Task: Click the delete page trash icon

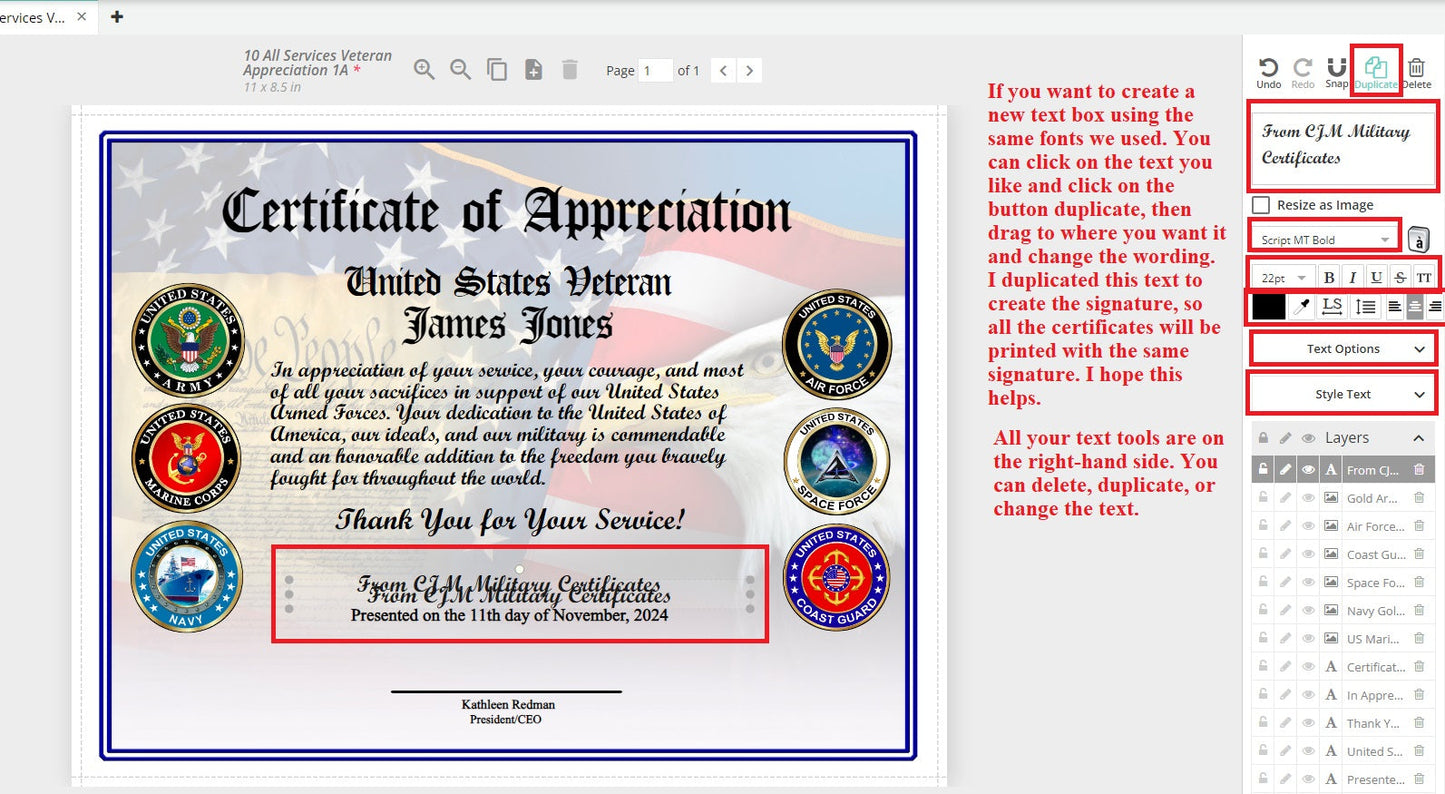Action: pyautogui.click(x=570, y=70)
